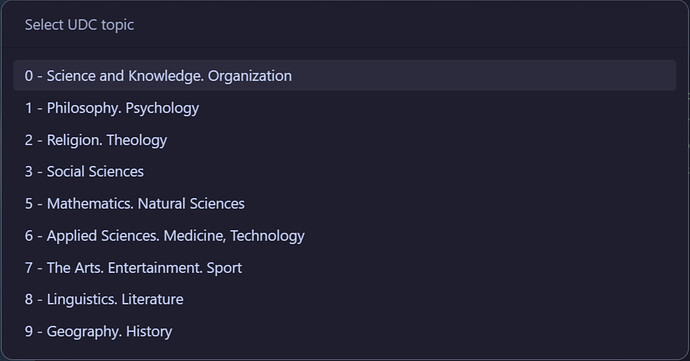This screenshot has width=690, height=361.
Task: Pick '7 - The Arts. Entertainment. Sport'
Action: click(345, 268)
